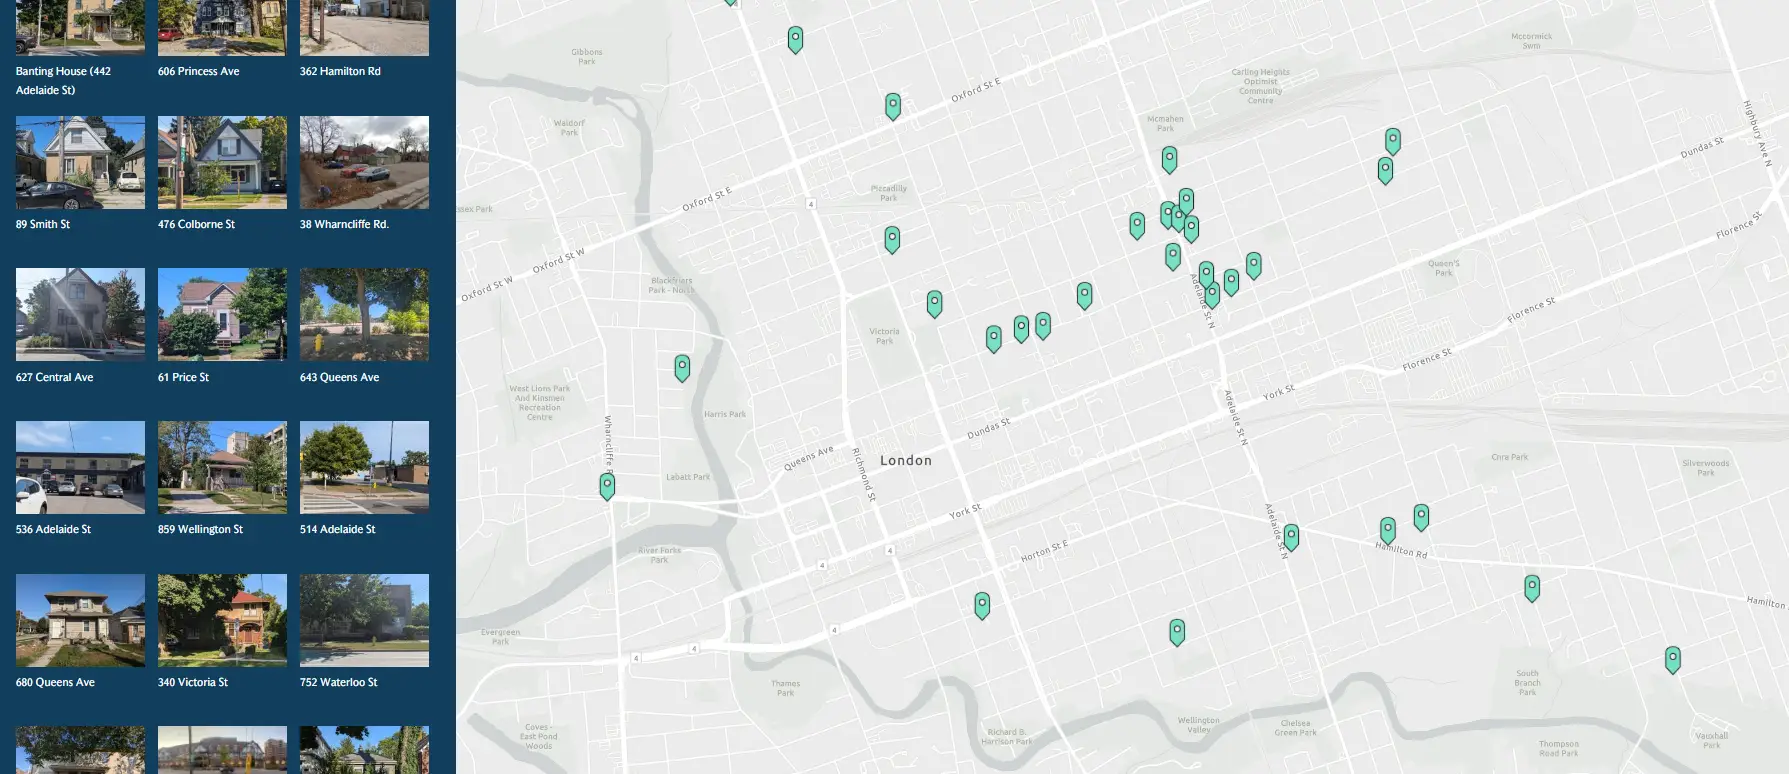
Task: Click the "680 Queens Ave" text
Action: 55,682
